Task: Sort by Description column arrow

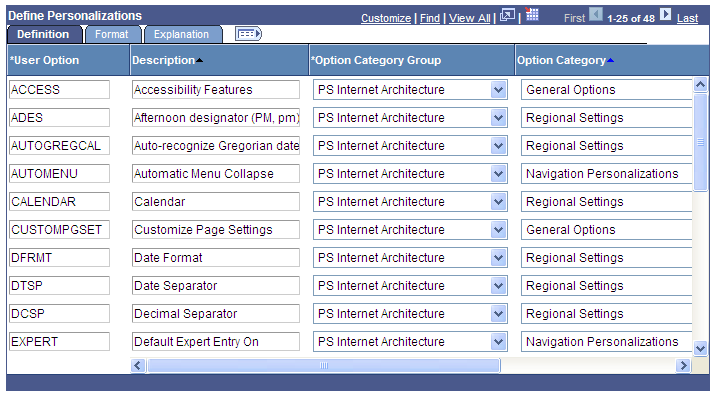Action: [x=199, y=60]
